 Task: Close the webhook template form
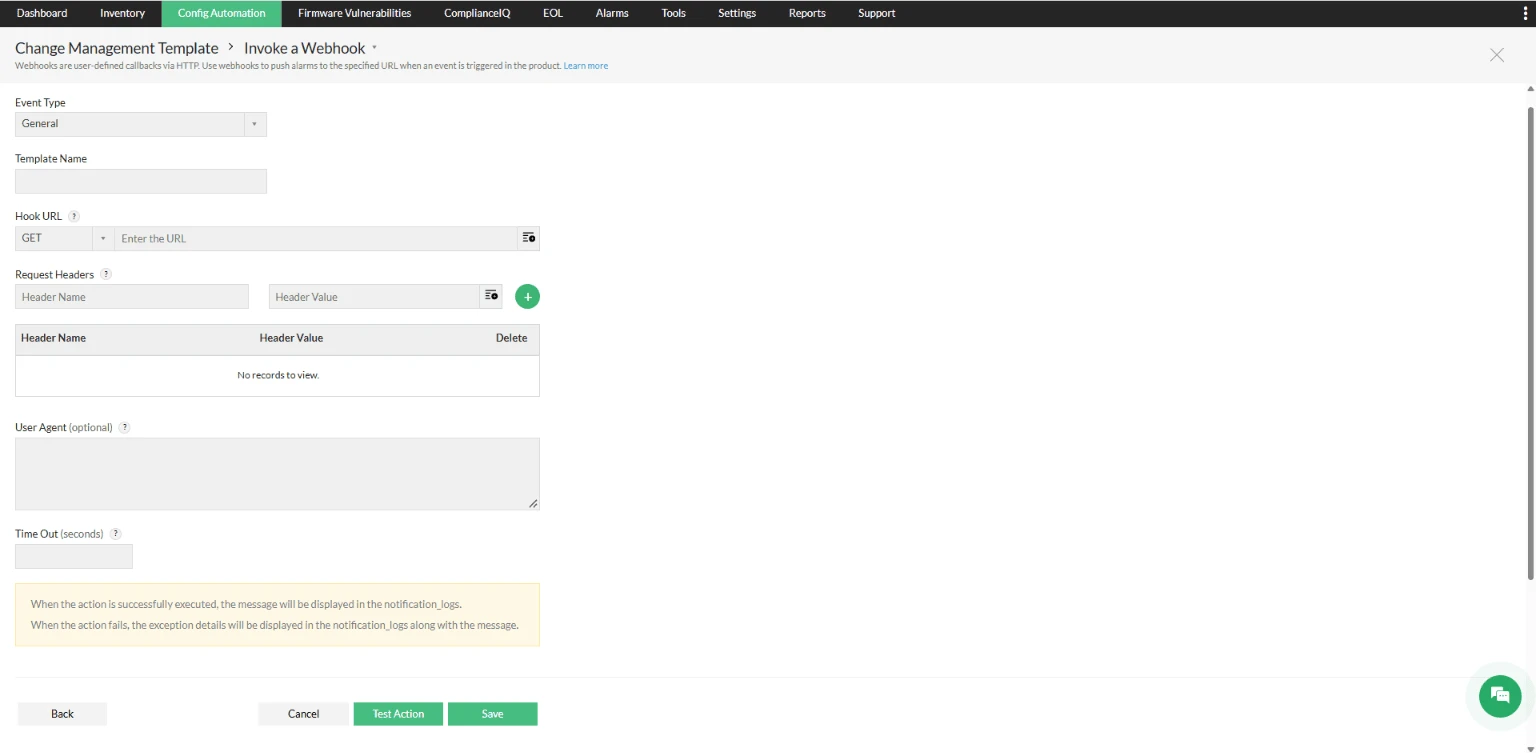point(1497,55)
